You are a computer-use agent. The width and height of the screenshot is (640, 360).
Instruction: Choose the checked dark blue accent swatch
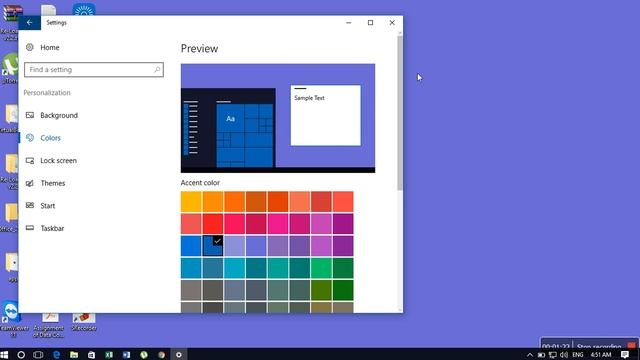(213, 246)
